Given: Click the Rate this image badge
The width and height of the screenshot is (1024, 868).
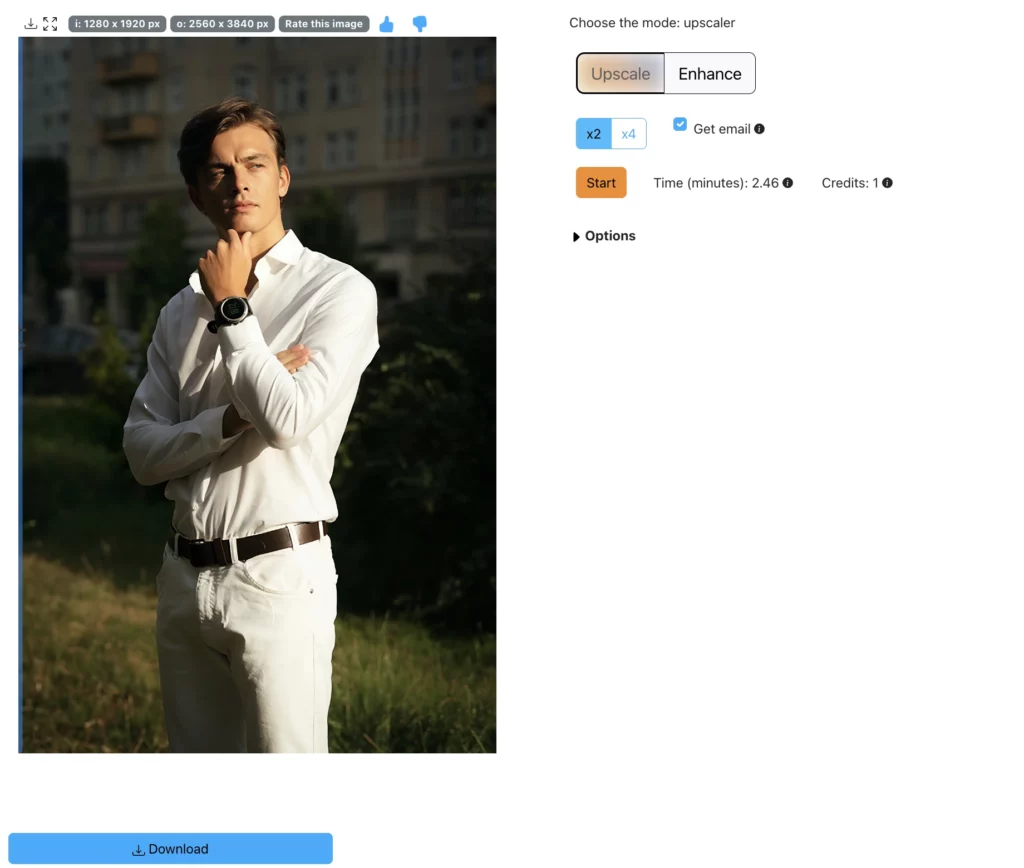Looking at the screenshot, I should click(x=323, y=23).
